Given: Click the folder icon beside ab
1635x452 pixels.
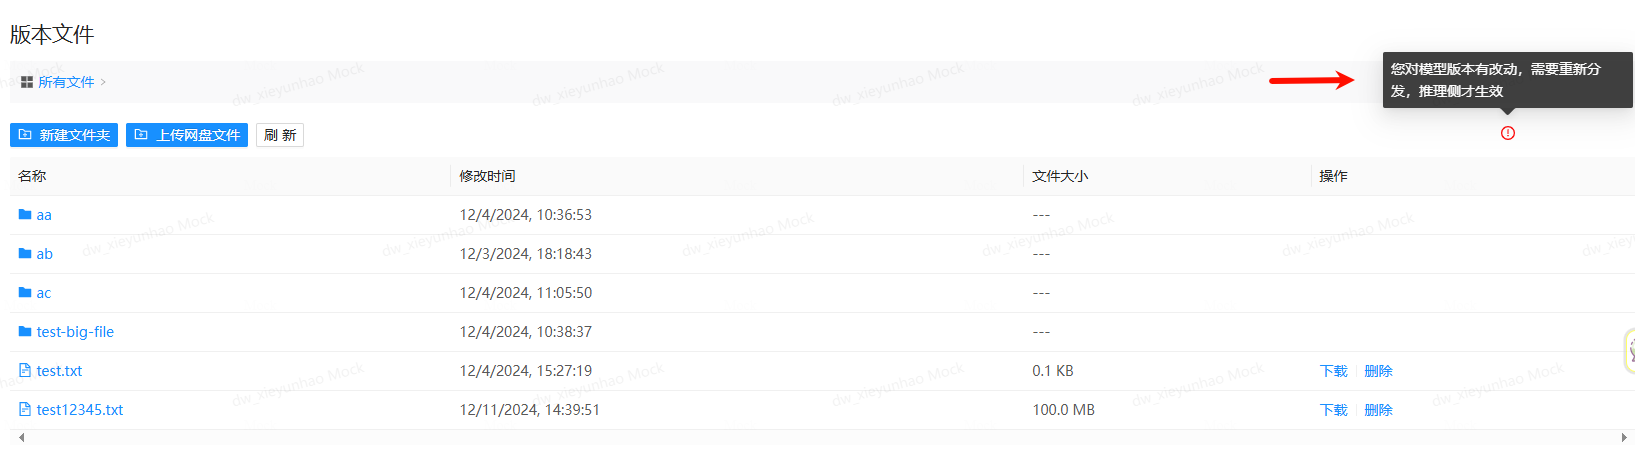Looking at the screenshot, I should (x=25, y=254).
